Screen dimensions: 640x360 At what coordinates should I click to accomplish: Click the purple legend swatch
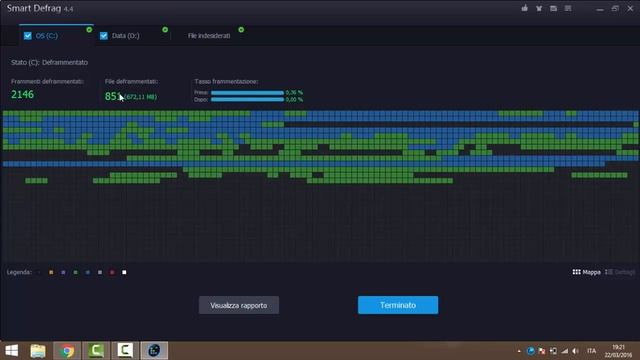[63, 272]
